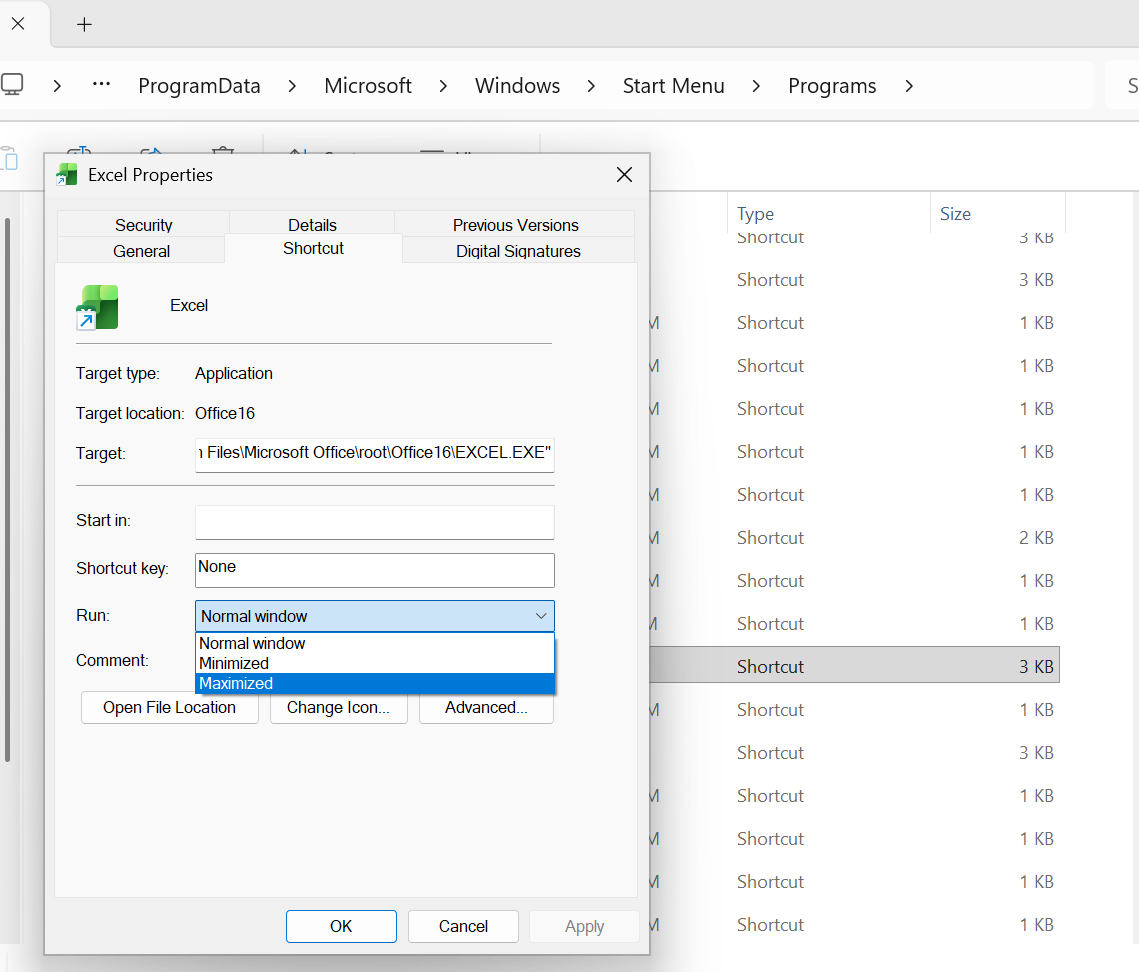Collapse the Run combo box arrow
This screenshot has width=1139, height=972.
click(540, 616)
